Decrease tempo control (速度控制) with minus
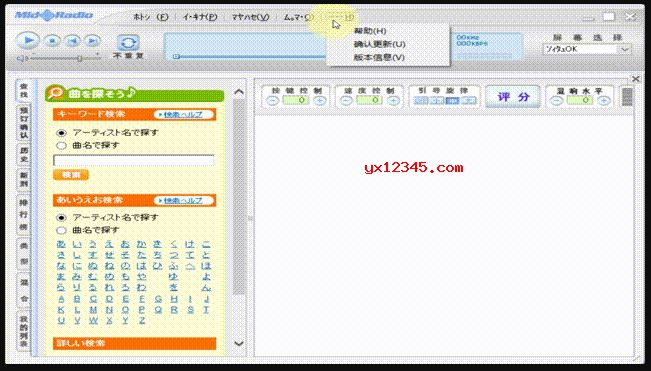 [346, 100]
